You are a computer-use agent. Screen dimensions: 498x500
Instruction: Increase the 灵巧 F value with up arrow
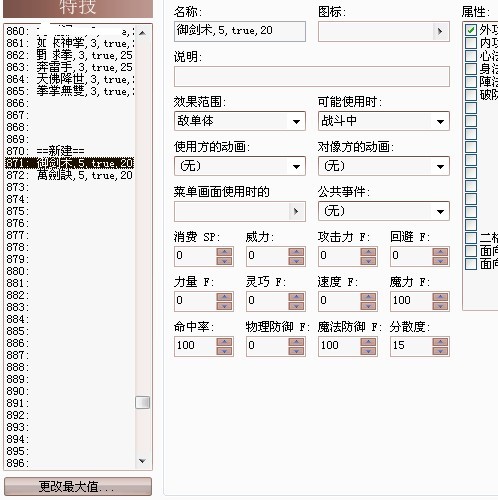point(296,297)
